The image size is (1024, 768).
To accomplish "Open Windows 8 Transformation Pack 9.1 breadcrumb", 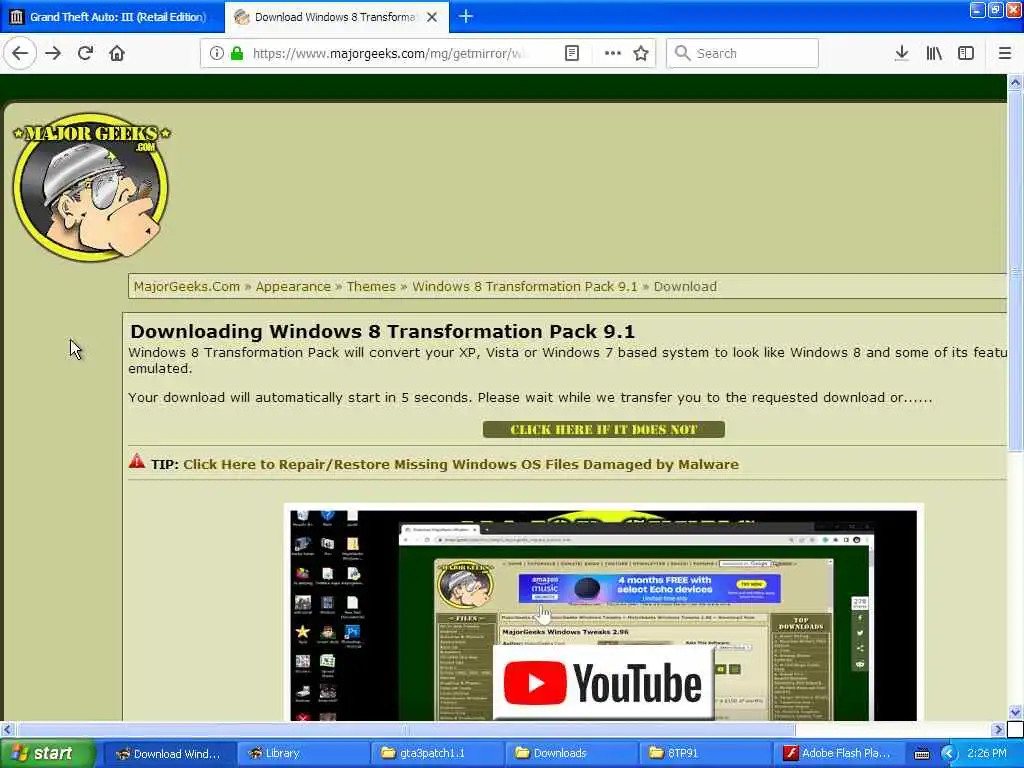I will coord(525,287).
